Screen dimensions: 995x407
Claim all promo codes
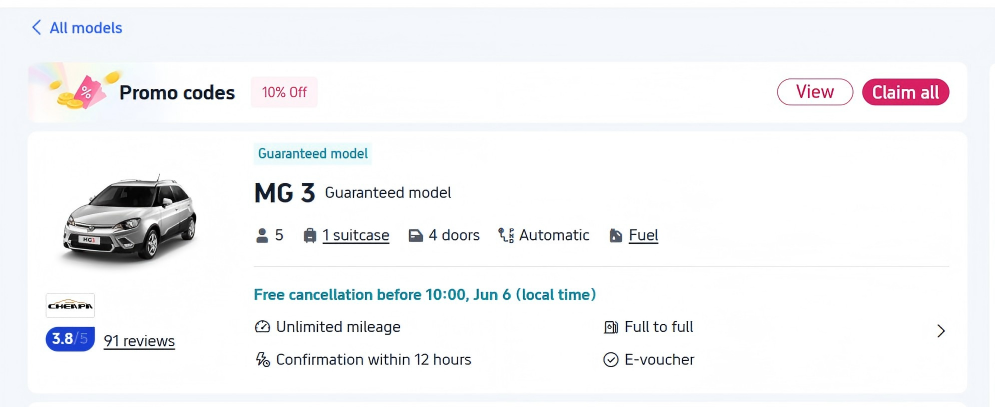[906, 92]
